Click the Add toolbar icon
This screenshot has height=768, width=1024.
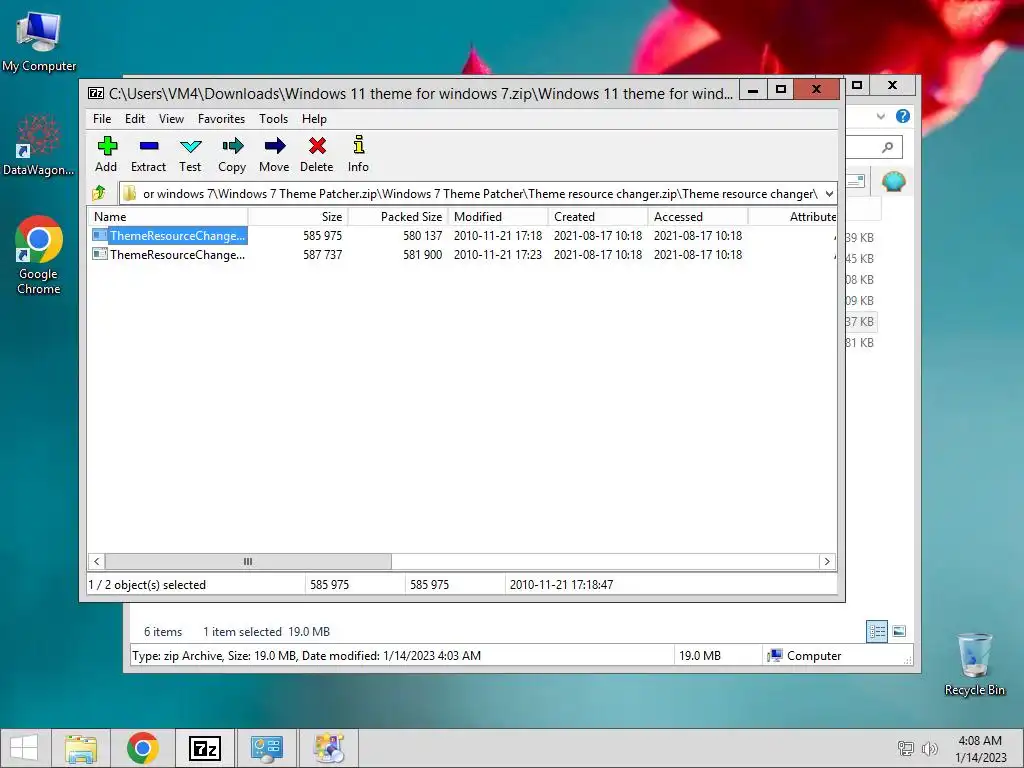coord(106,154)
